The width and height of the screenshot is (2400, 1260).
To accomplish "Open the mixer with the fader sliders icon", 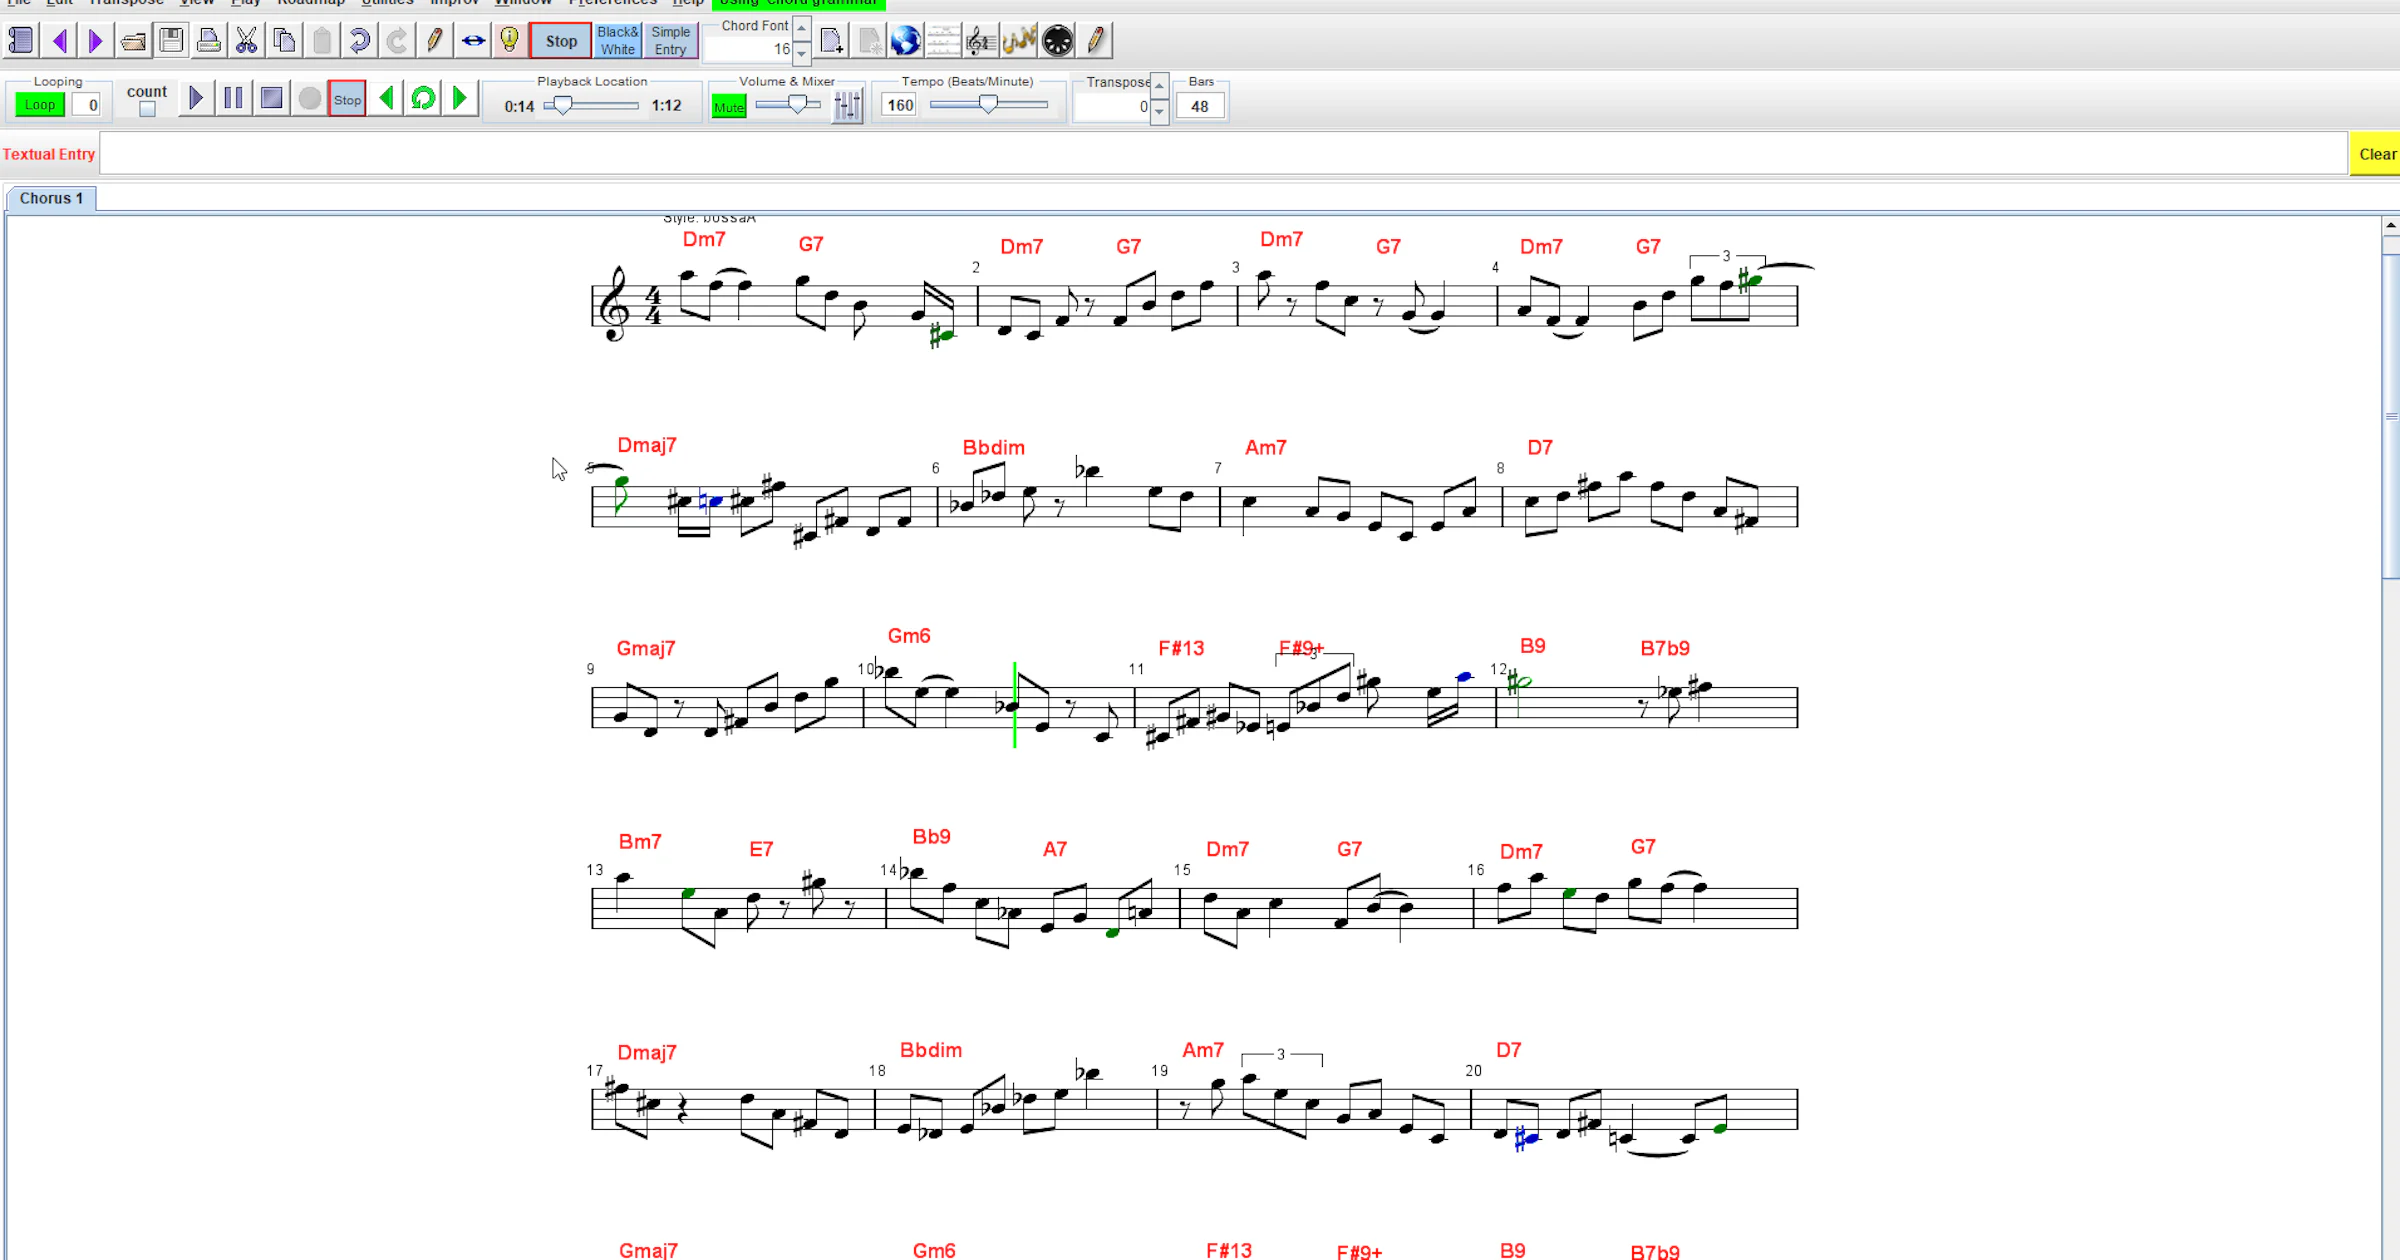I will tap(847, 105).
